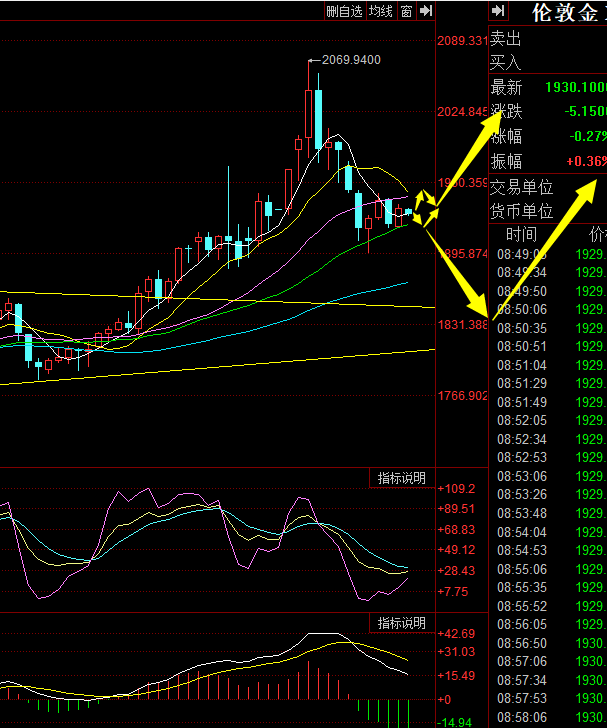Select the 08:55:52 tick row
Image resolution: width=607 pixels, height=728 pixels.
click(x=552, y=606)
